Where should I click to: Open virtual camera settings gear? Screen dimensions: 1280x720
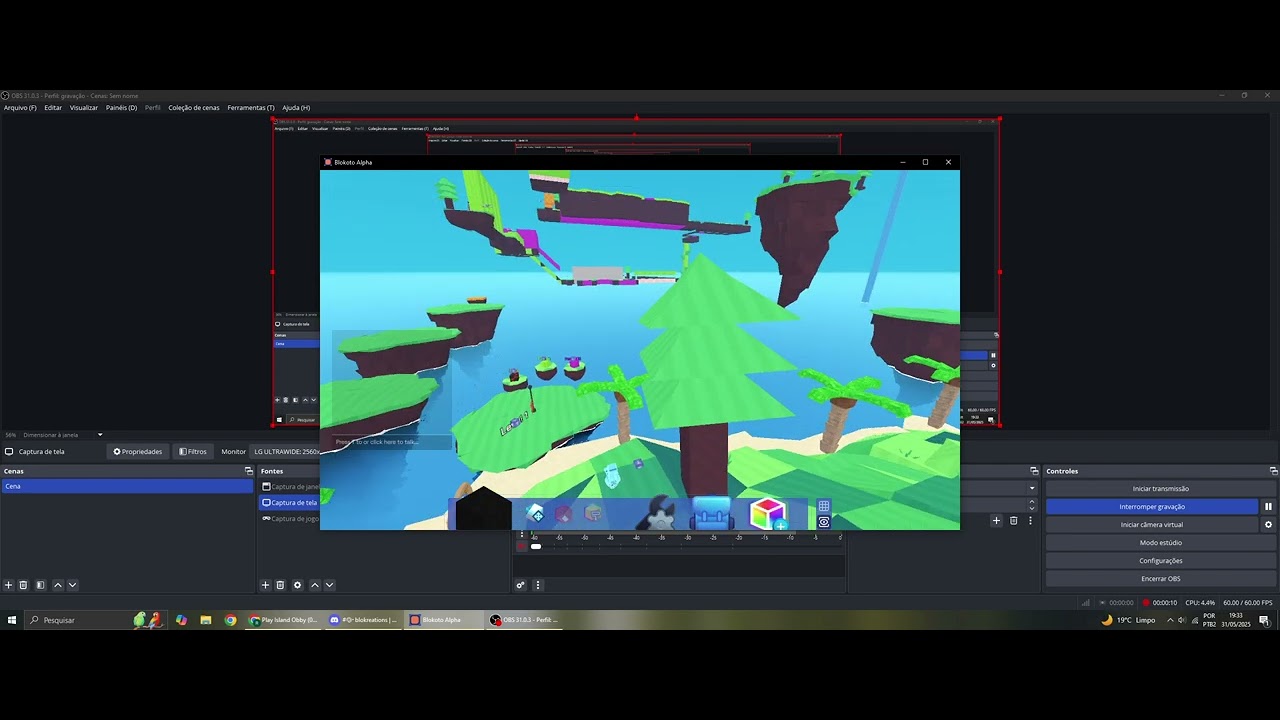click(x=1268, y=525)
